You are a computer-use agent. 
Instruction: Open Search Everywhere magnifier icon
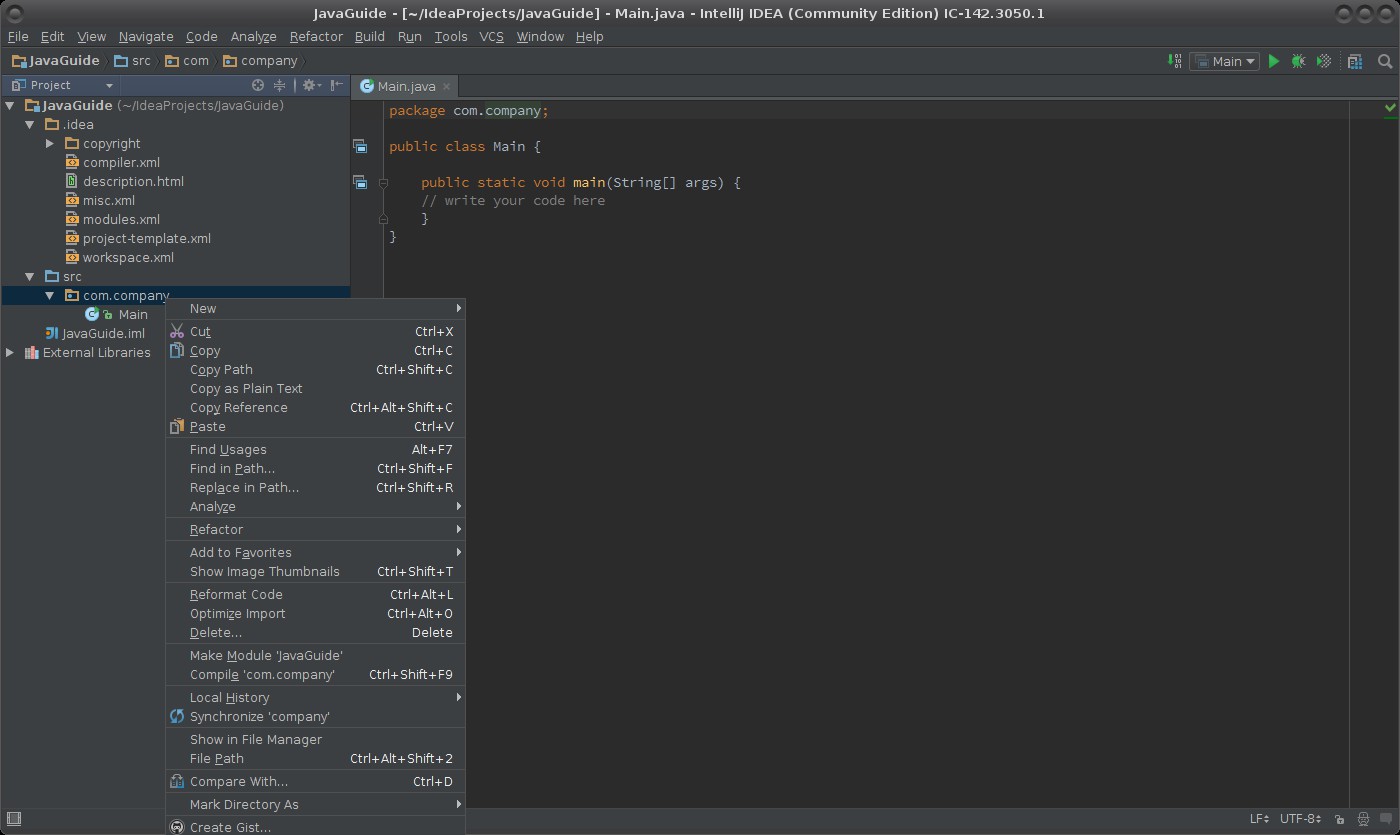(1385, 61)
